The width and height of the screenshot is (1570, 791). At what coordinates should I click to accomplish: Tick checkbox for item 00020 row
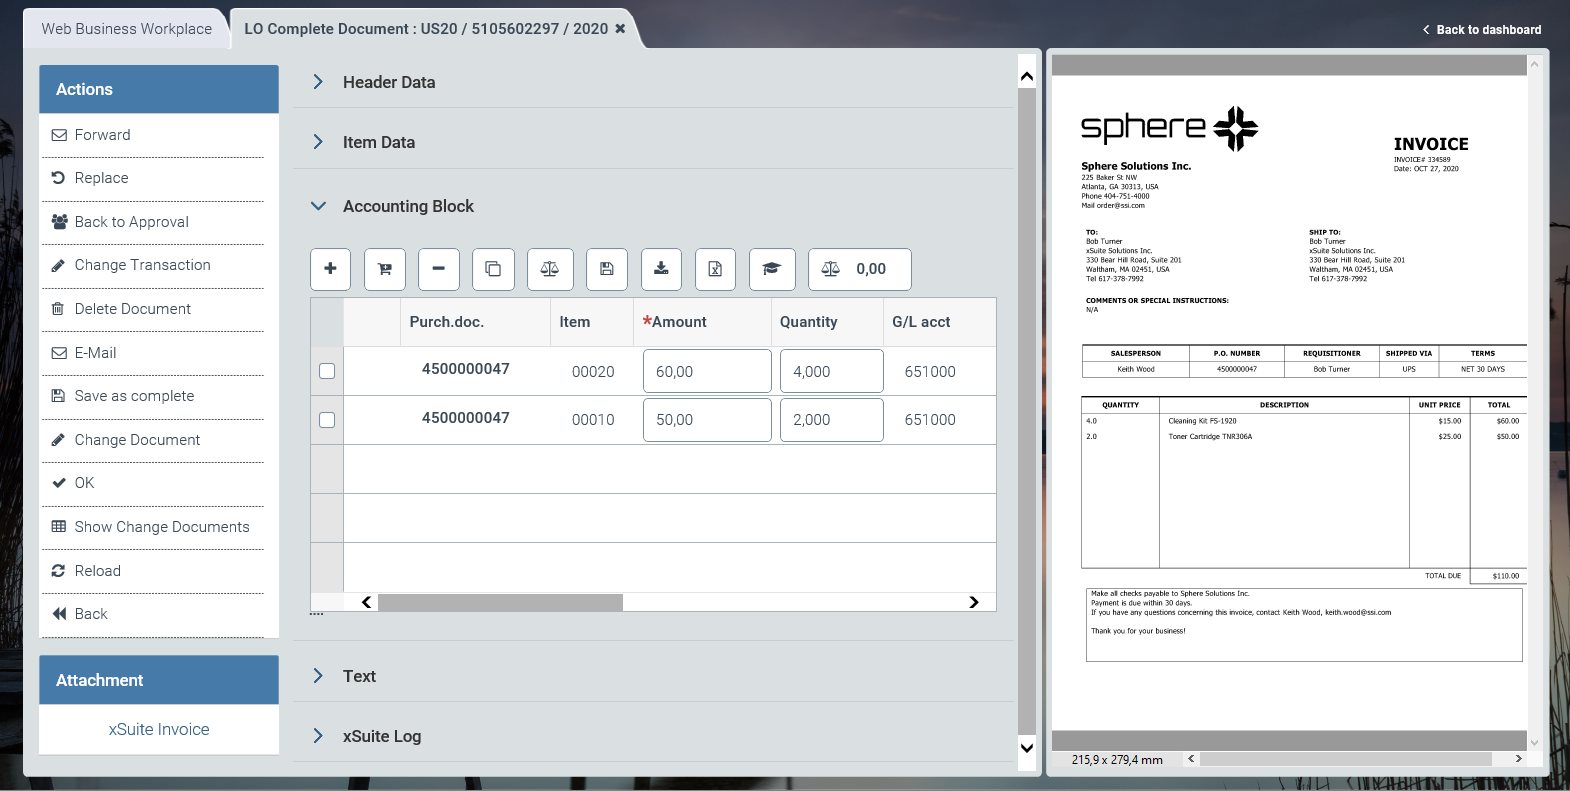coord(327,371)
